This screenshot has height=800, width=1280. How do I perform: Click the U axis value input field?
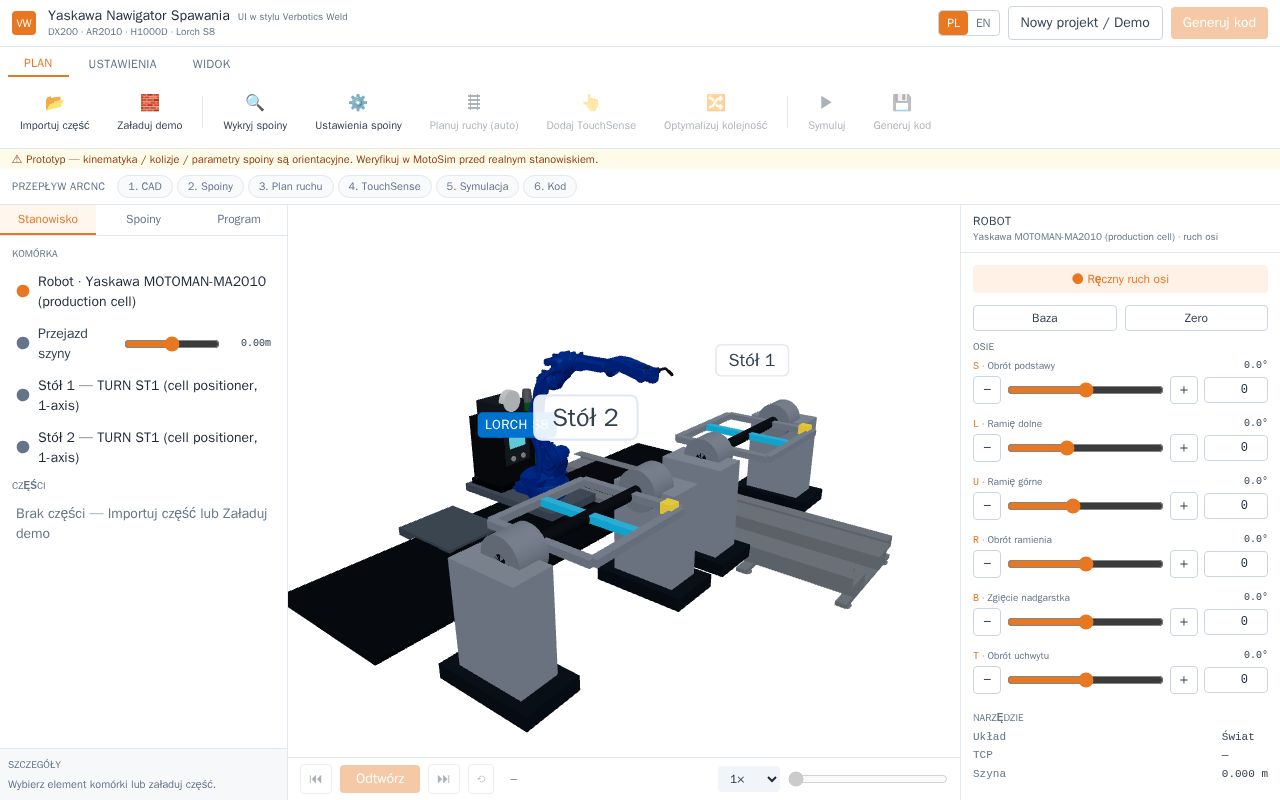(1236, 506)
